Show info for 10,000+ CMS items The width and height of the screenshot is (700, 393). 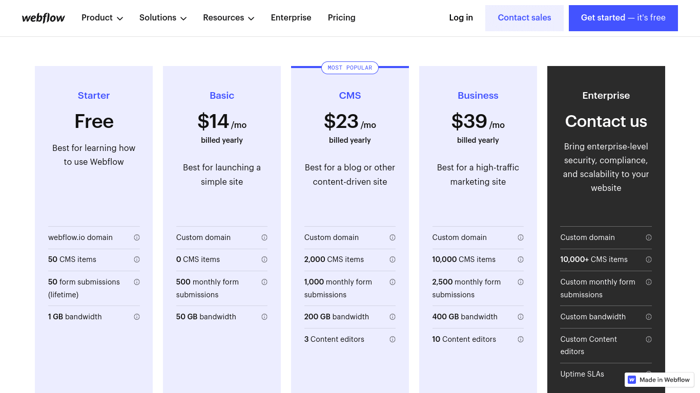(x=649, y=259)
